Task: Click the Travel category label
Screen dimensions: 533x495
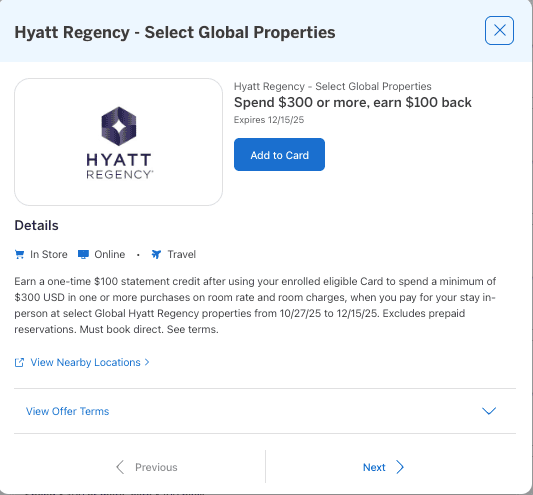Action: [182, 254]
